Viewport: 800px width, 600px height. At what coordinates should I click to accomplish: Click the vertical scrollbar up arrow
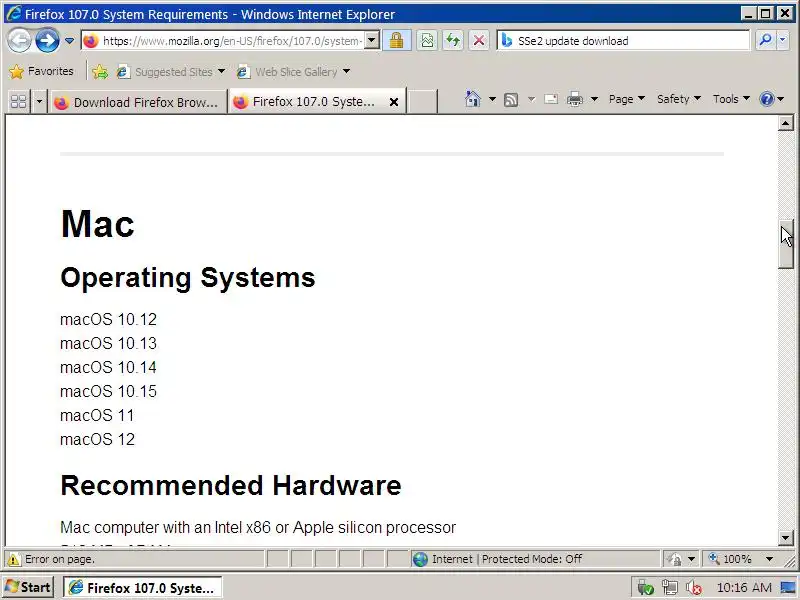tap(786, 123)
